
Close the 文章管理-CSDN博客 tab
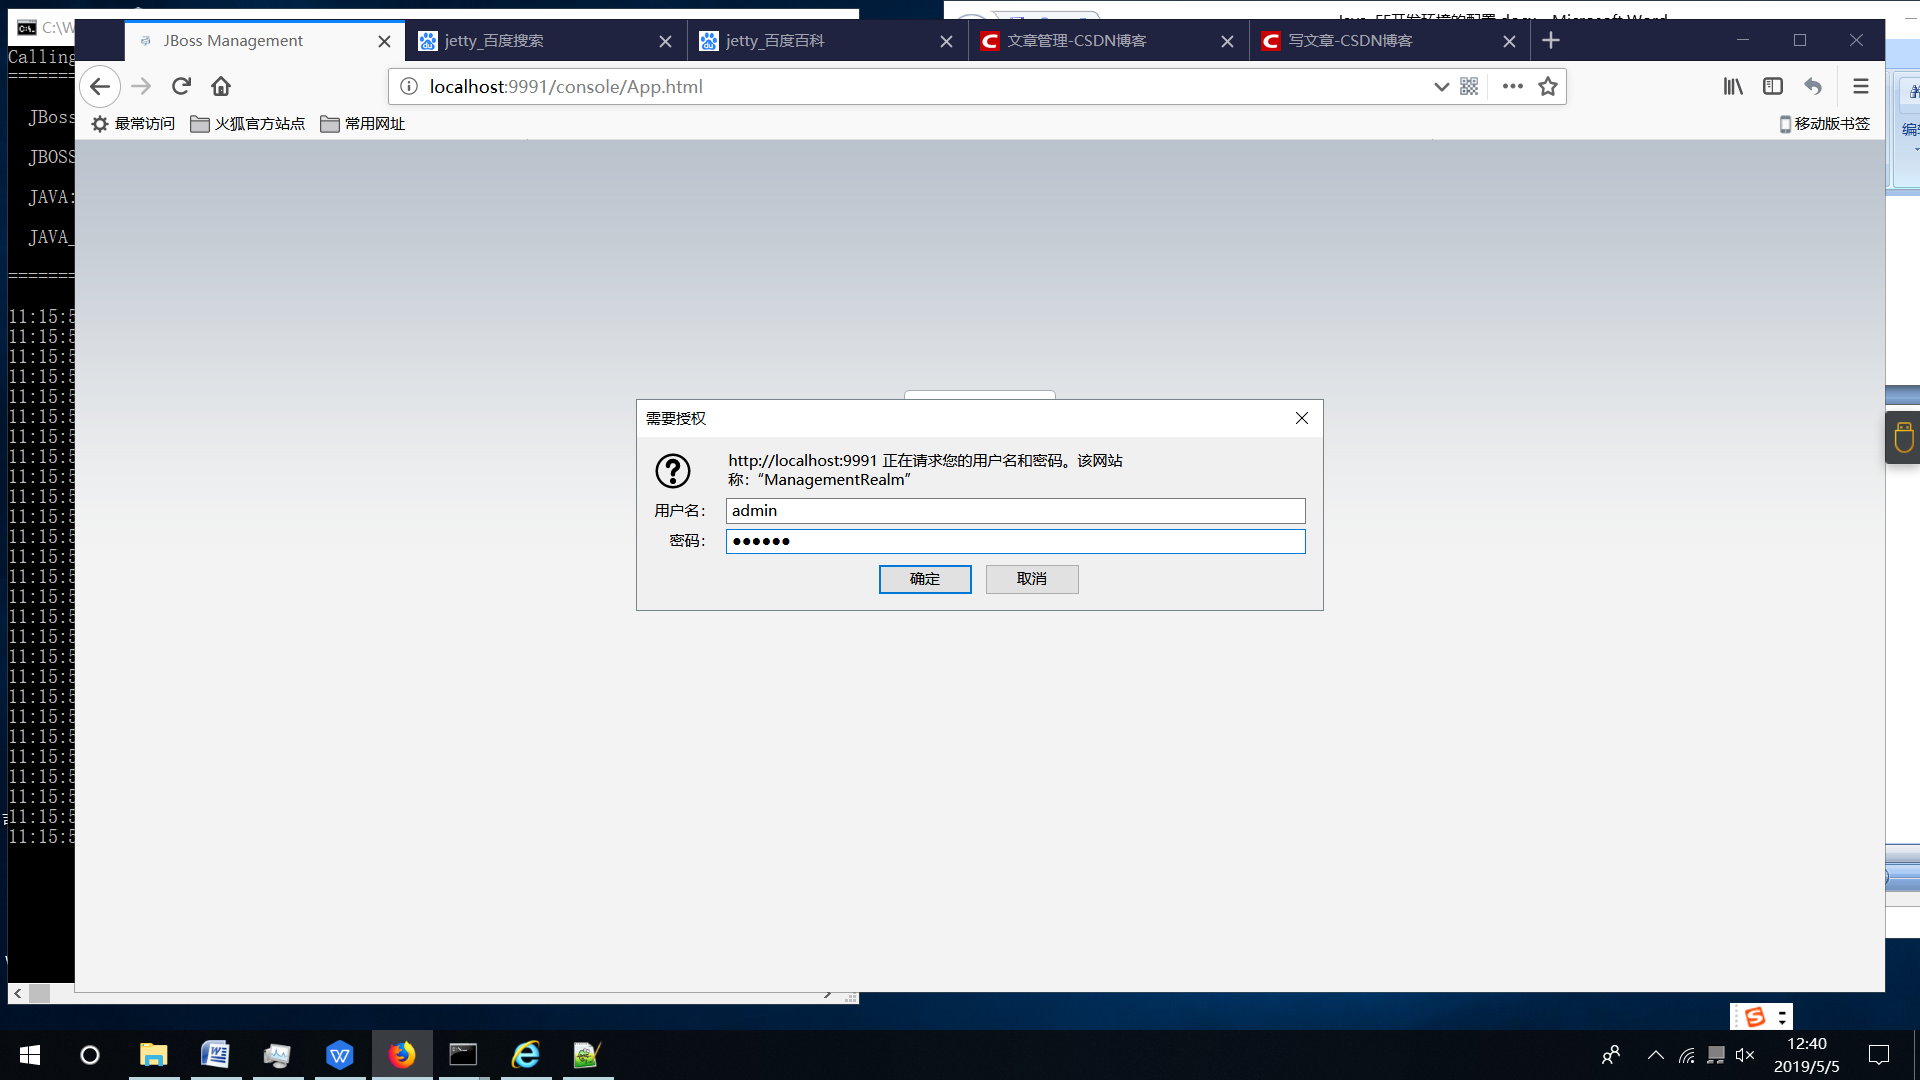coord(1227,41)
